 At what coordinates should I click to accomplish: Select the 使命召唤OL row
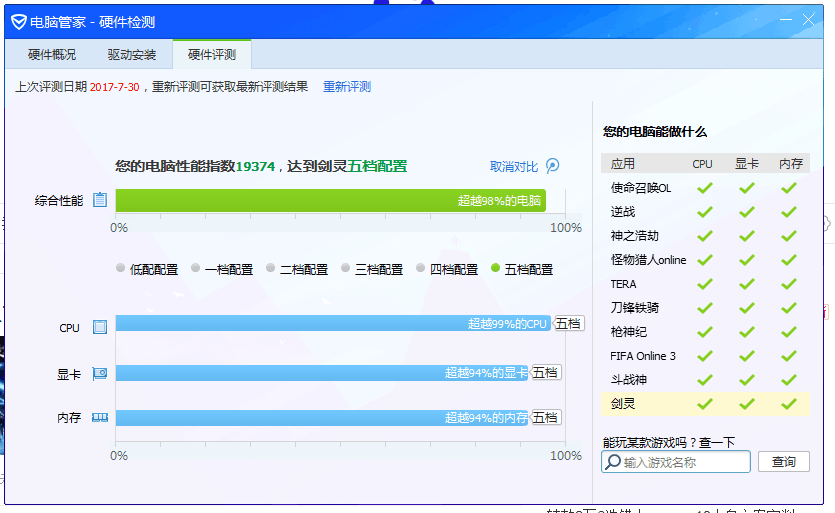click(x=705, y=188)
